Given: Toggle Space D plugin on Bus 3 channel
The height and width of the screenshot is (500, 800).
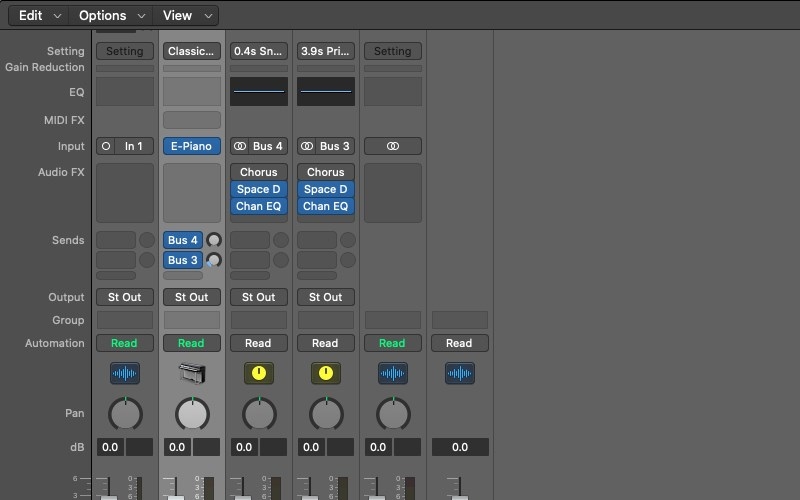Looking at the screenshot, I should [326, 189].
